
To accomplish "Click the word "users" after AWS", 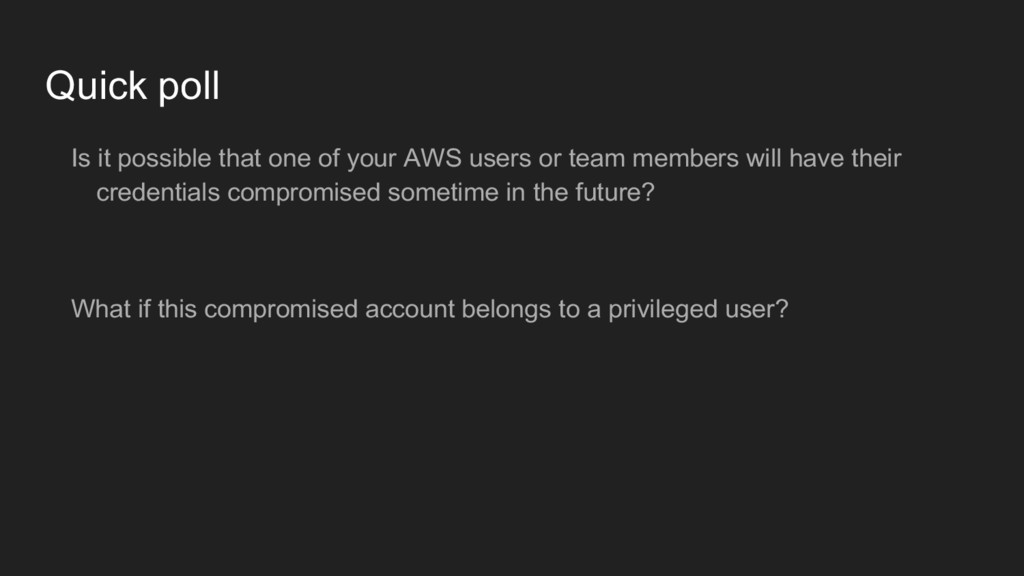I will pos(500,159).
